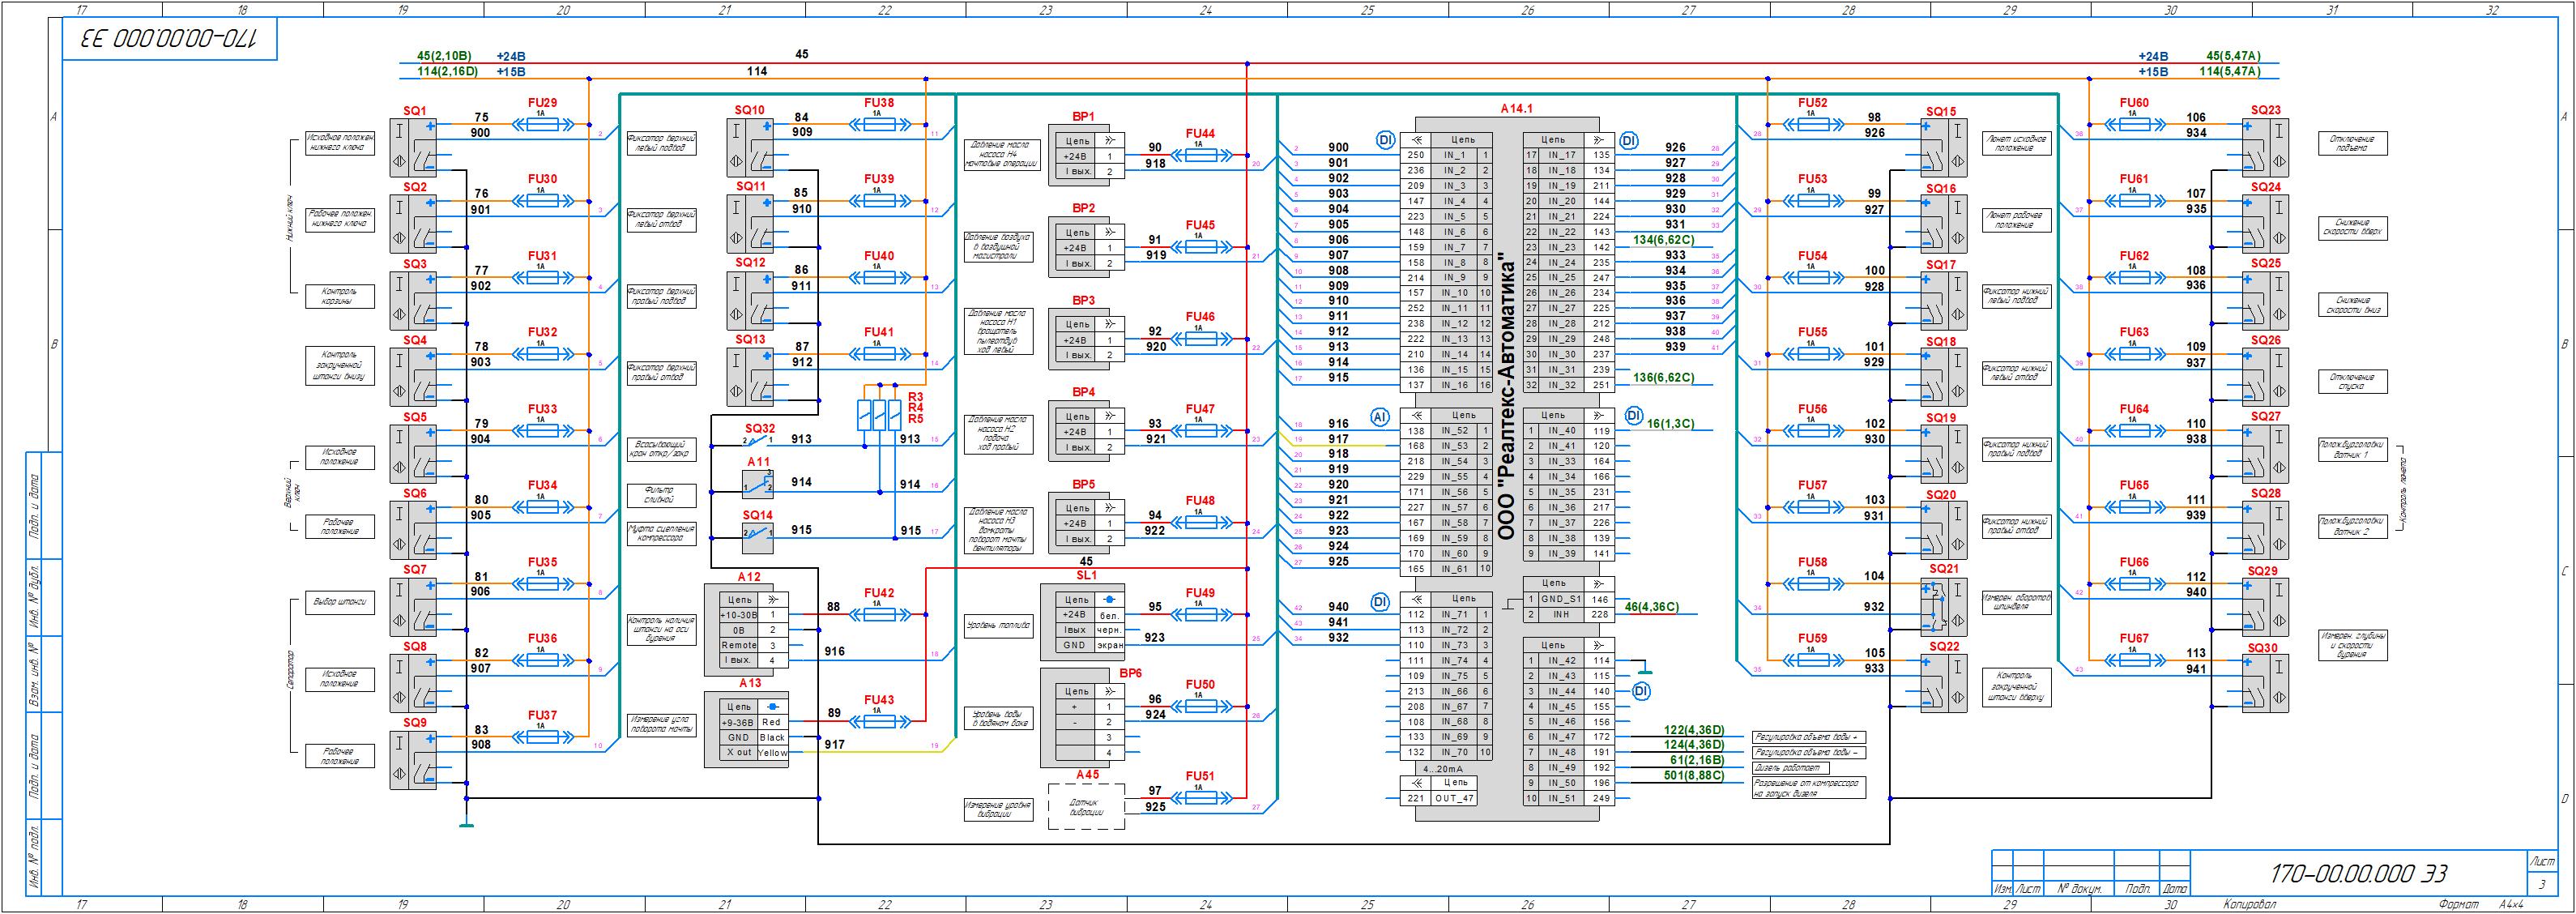This screenshot has height=914, width=2576.
Task: Select the A45 dashed vibration sensor box
Action: [1086, 806]
